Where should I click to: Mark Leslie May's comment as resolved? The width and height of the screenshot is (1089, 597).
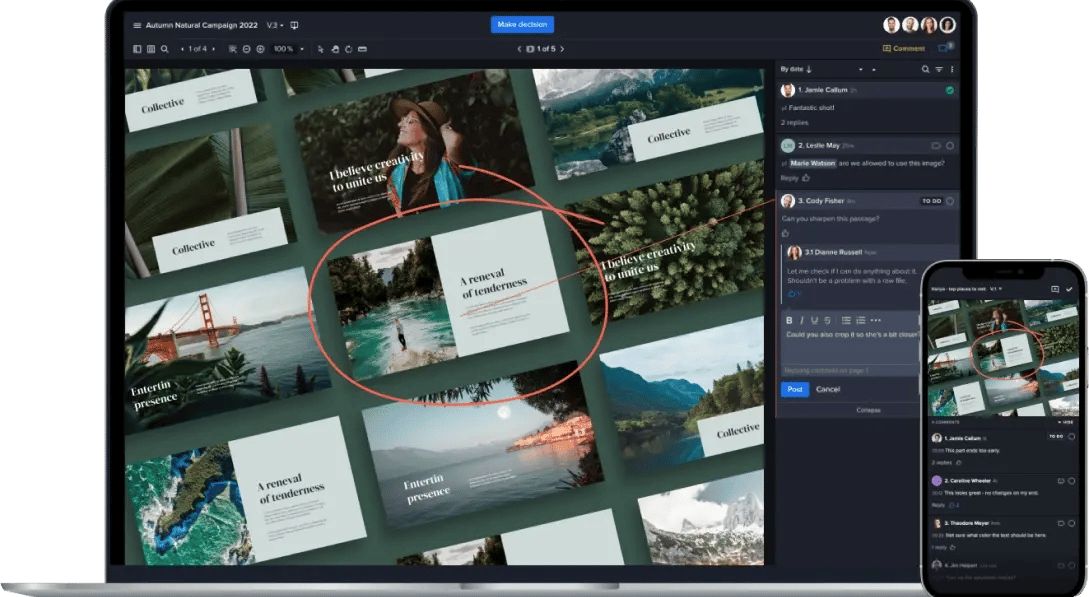(949, 145)
